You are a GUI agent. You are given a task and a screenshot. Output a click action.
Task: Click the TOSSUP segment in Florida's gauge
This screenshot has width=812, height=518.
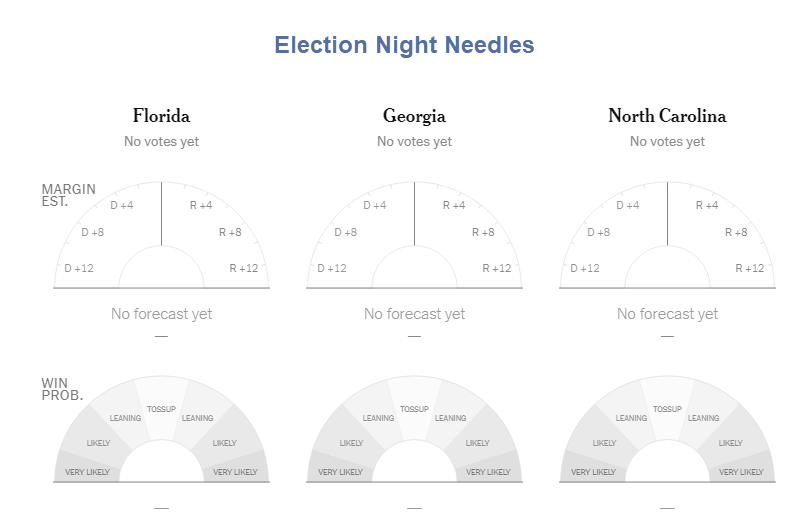161,409
